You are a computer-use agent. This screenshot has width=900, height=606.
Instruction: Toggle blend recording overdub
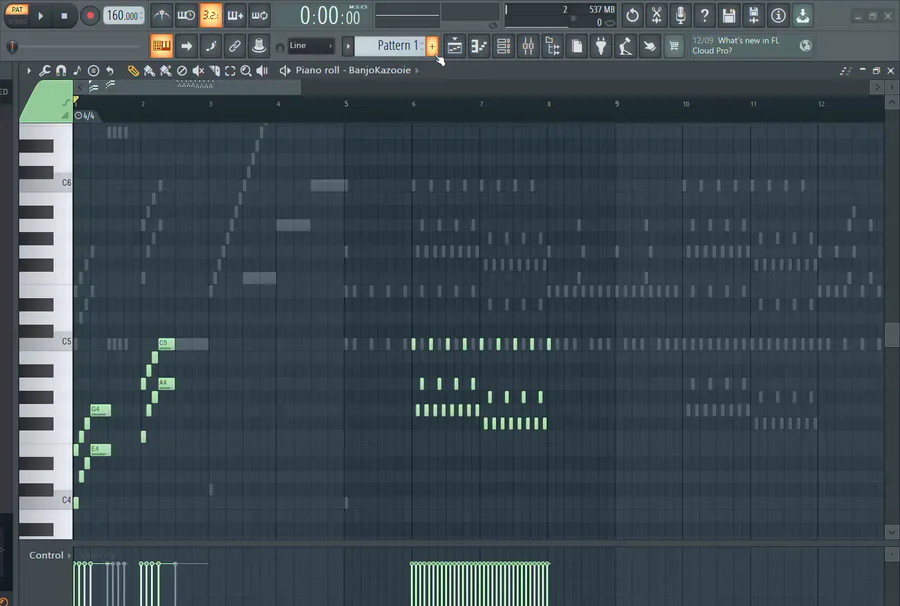235,15
